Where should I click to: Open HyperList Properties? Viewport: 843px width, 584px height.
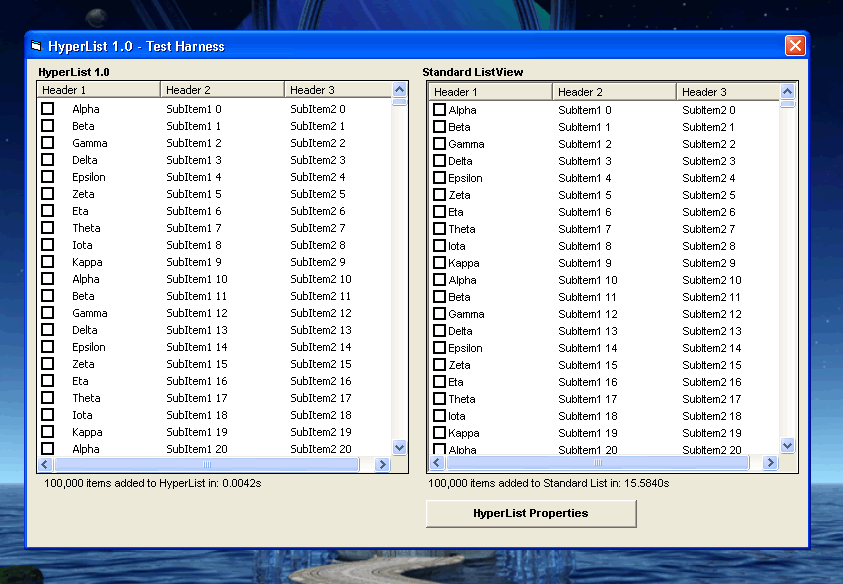coord(531,513)
